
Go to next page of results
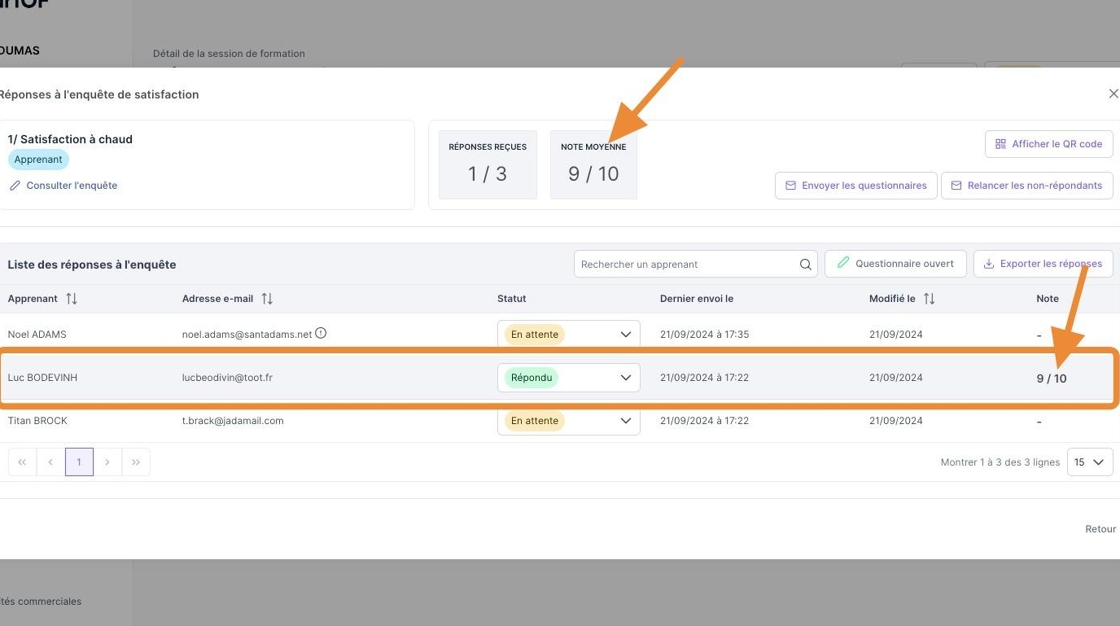[107, 462]
